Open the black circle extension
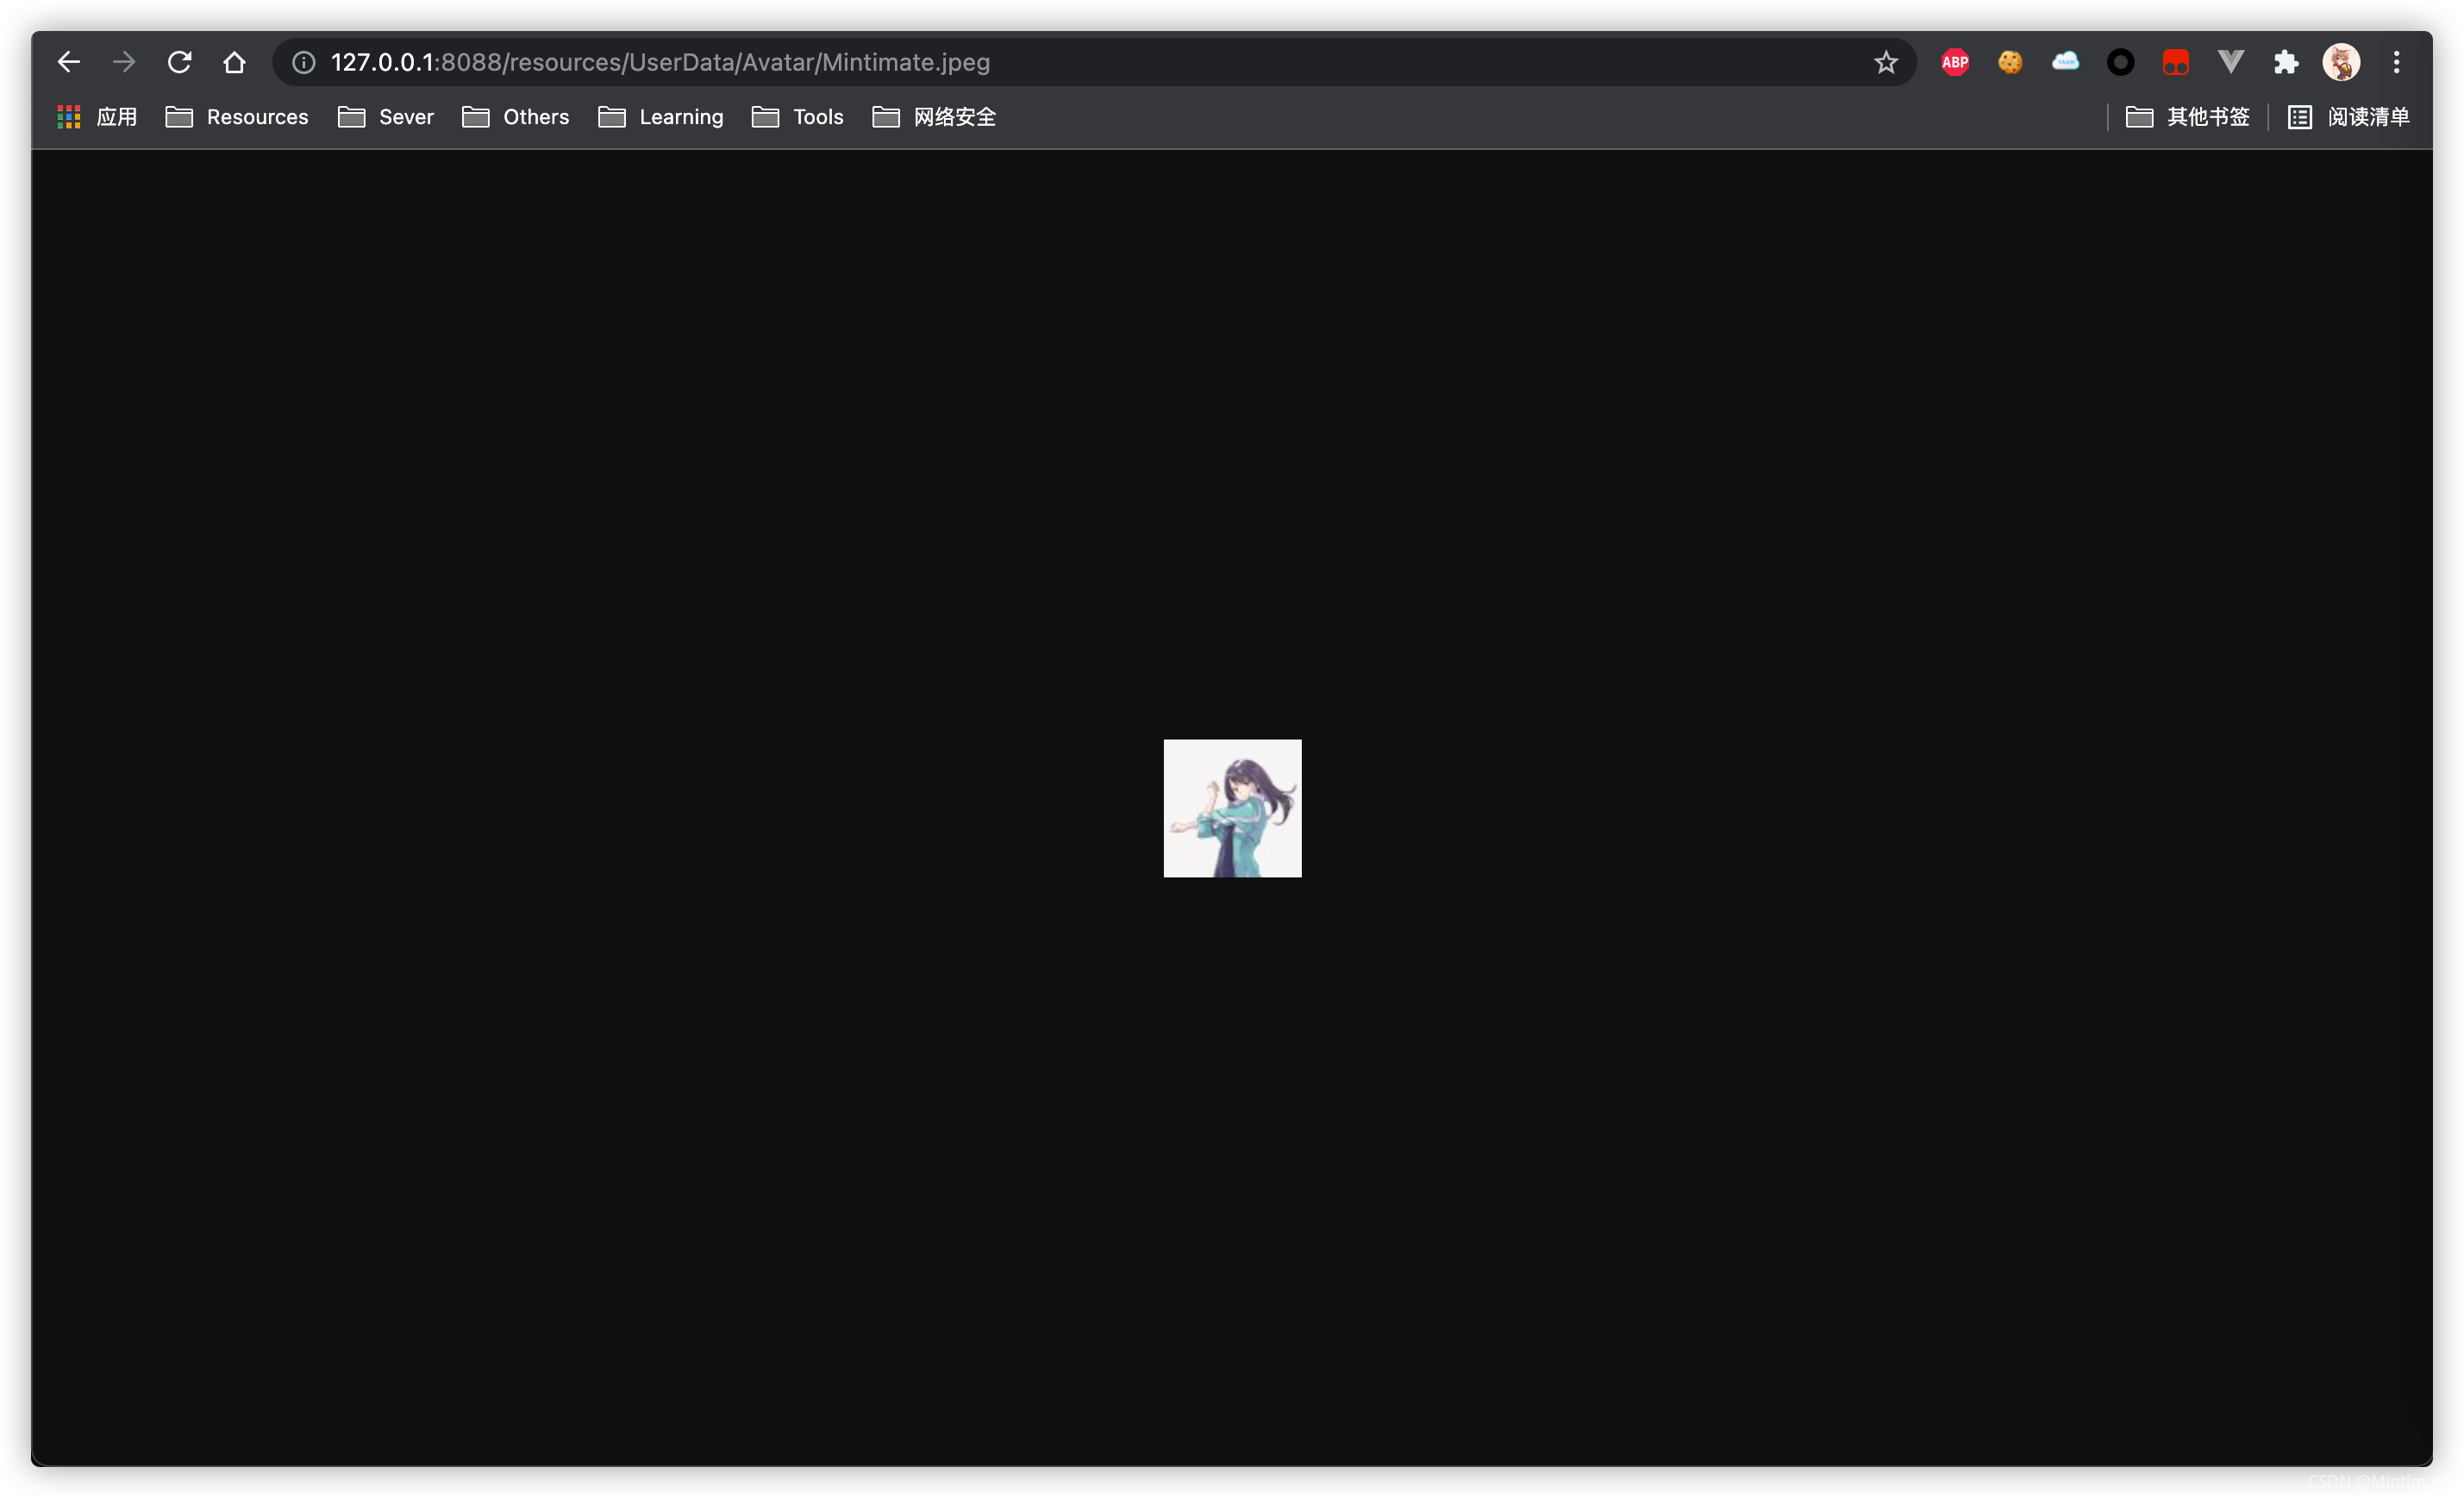Screen dimensions: 2464x1498 (2120, 62)
